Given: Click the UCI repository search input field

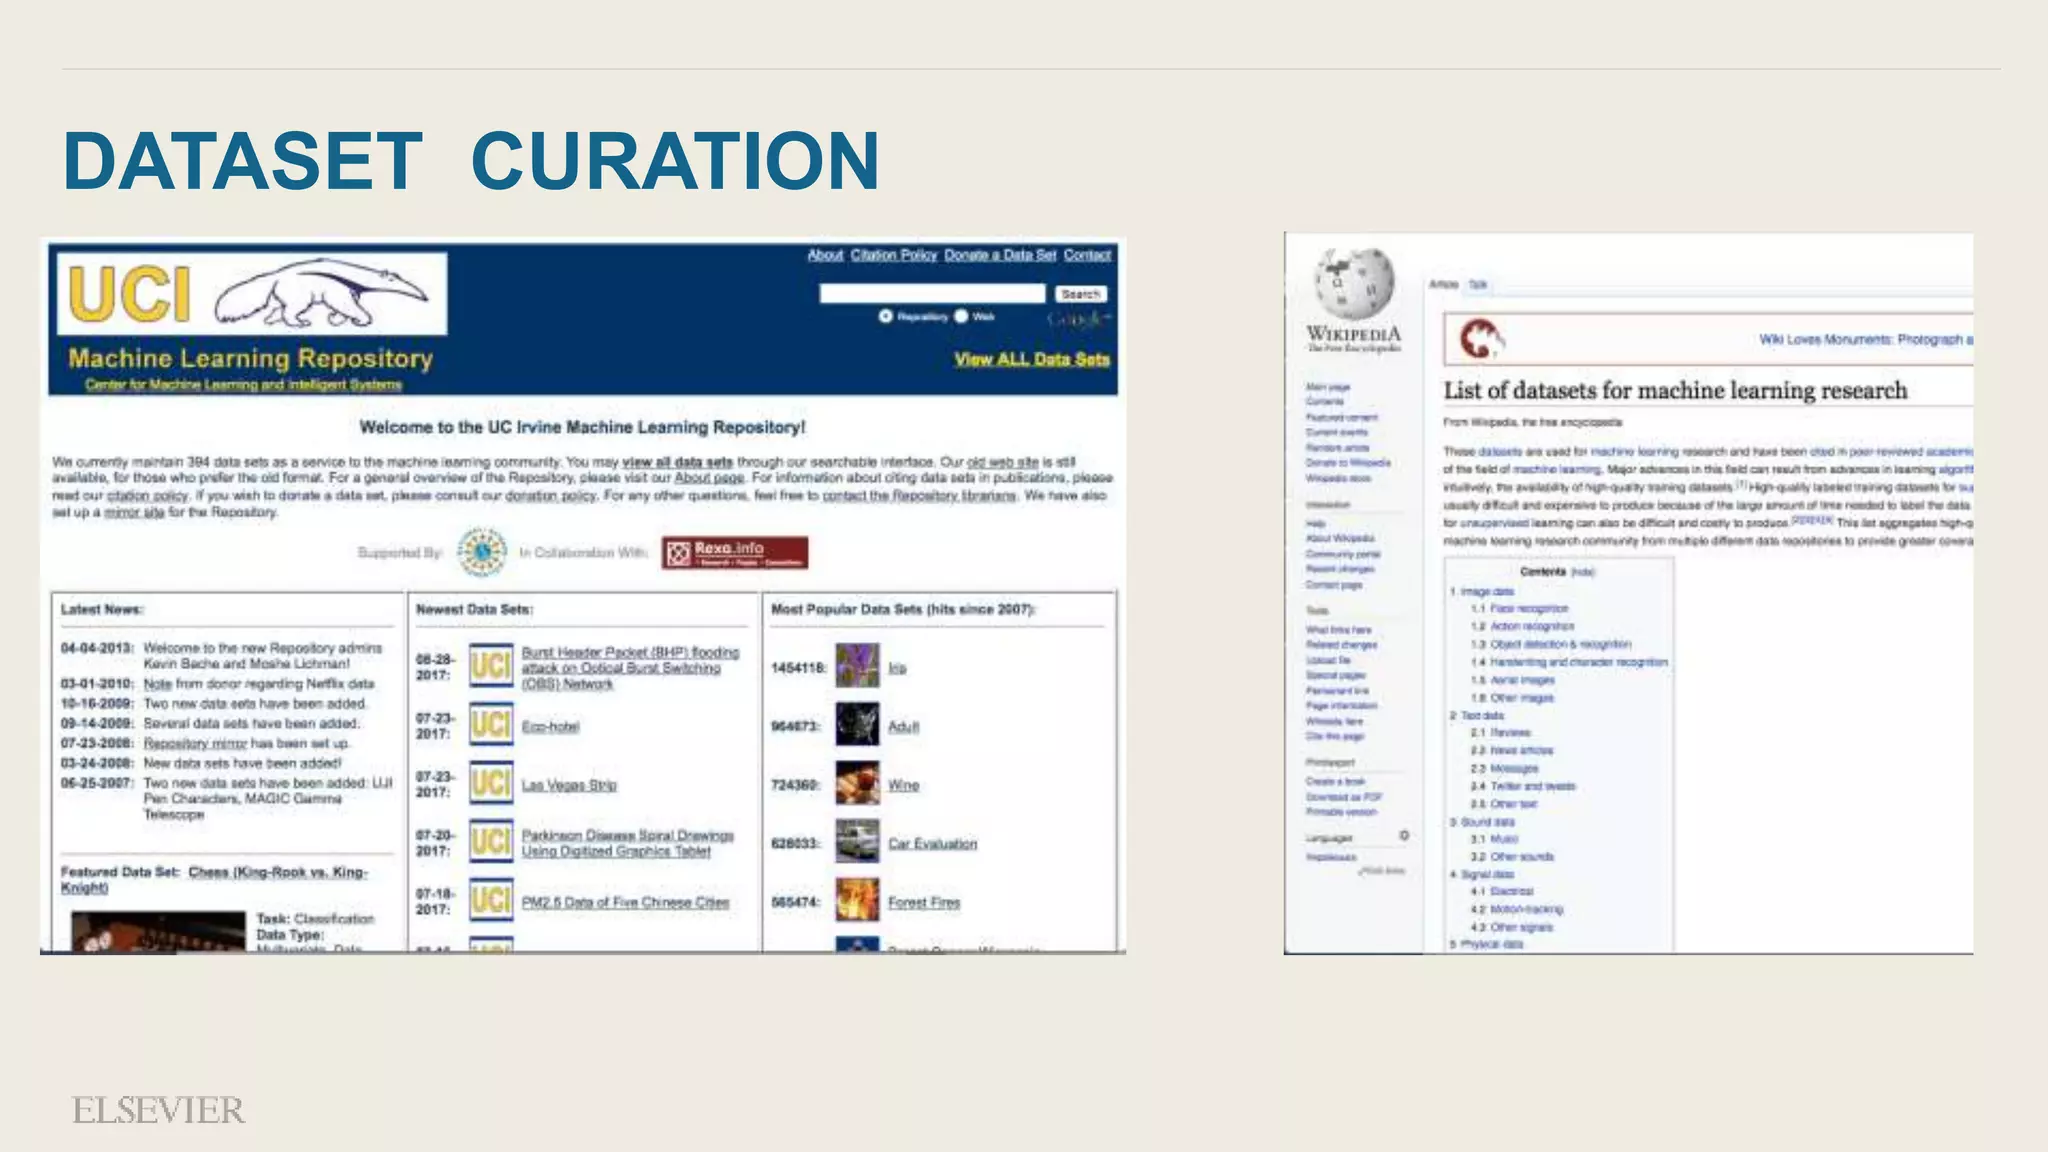Looking at the screenshot, I should point(932,293).
